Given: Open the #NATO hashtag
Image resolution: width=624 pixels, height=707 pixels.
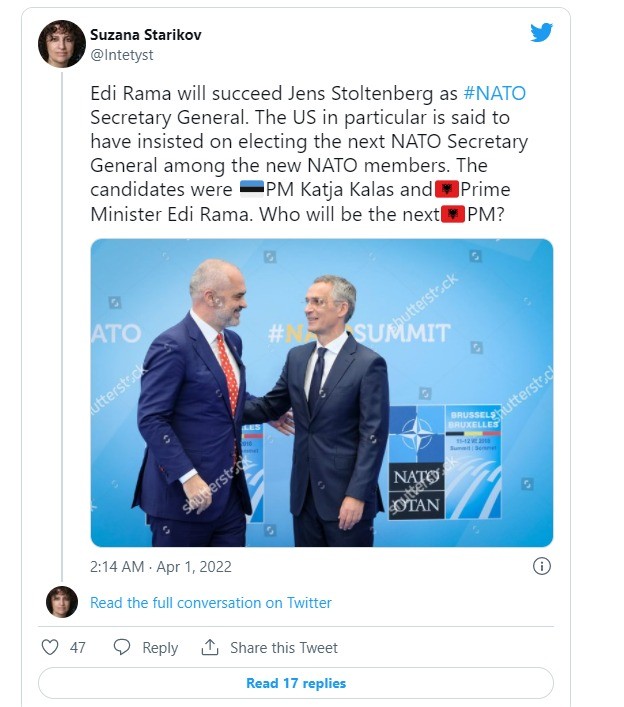Looking at the screenshot, I should point(494,94).
